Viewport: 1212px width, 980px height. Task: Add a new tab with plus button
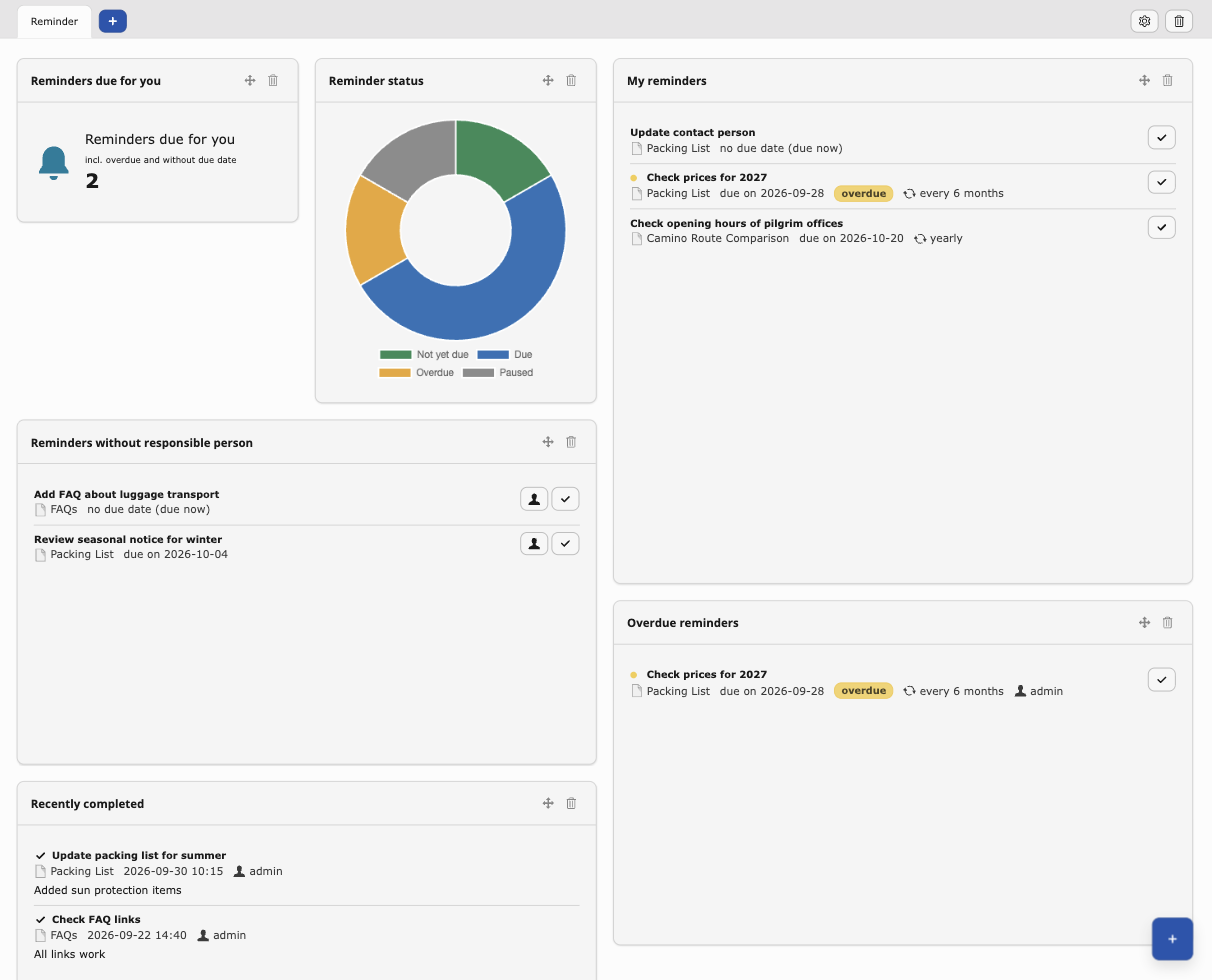pyautogui.click(x=113, y=21)
